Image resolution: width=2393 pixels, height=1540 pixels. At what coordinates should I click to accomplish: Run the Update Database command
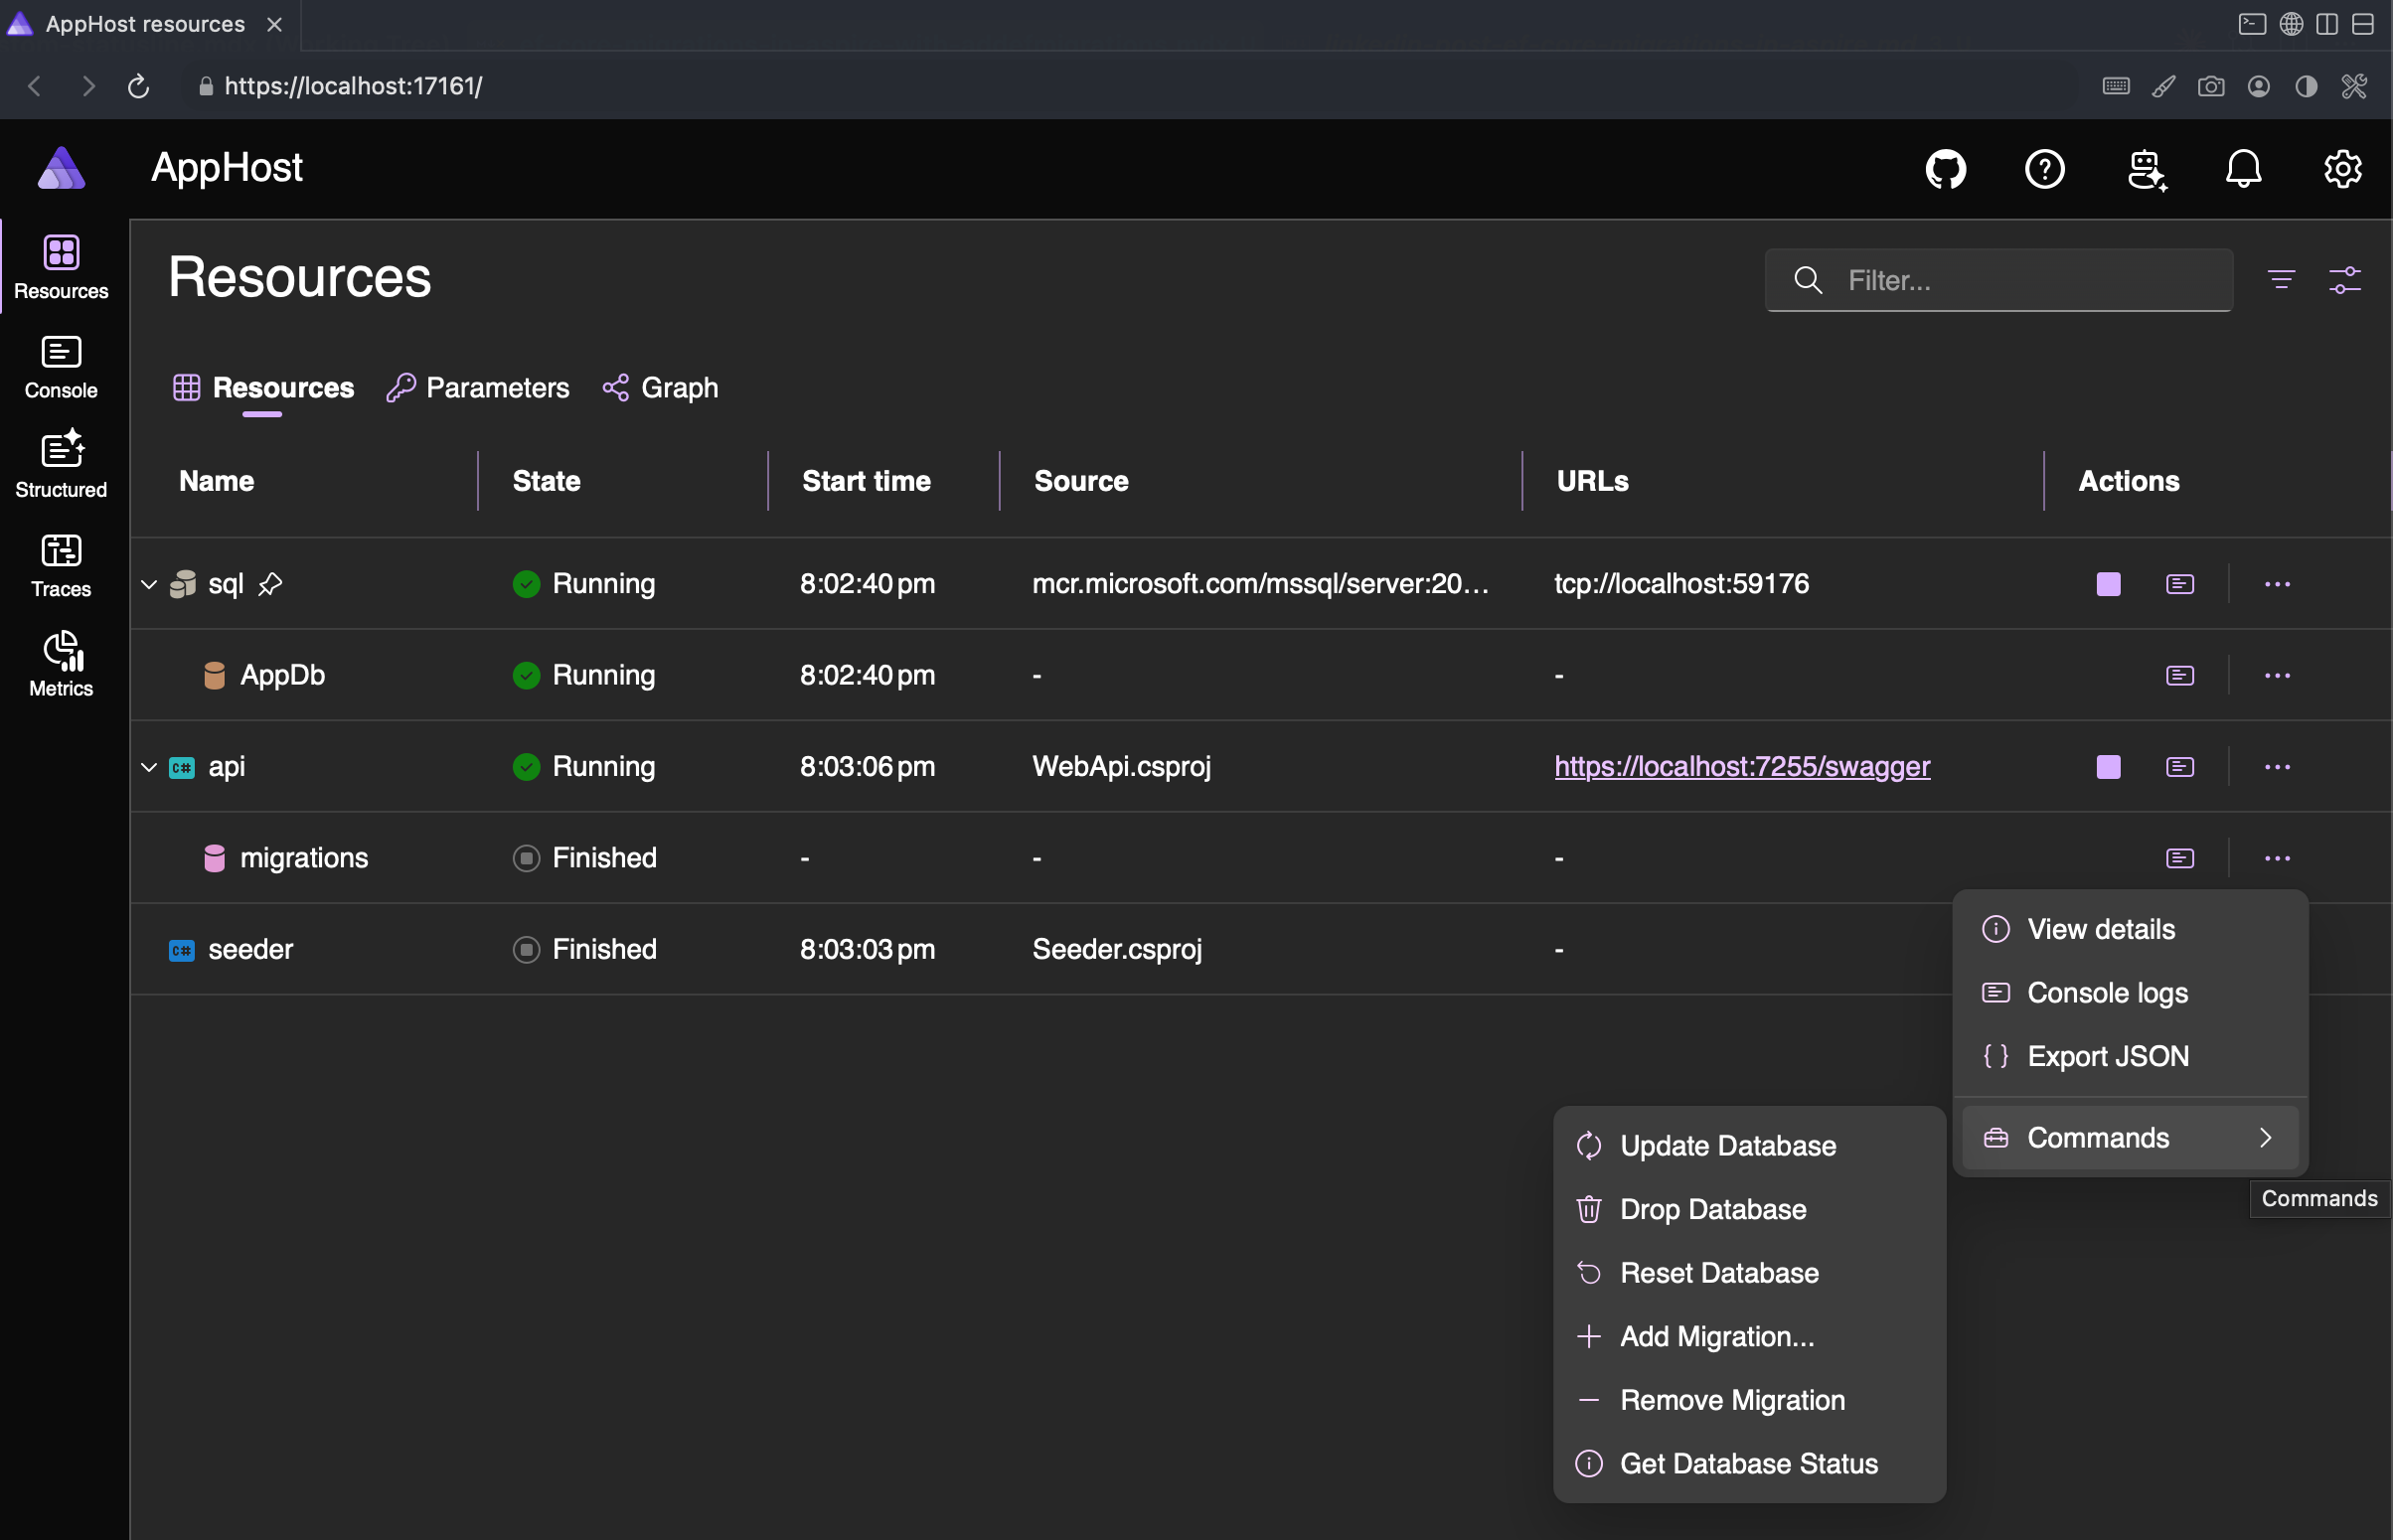tap(1749, 1146)
